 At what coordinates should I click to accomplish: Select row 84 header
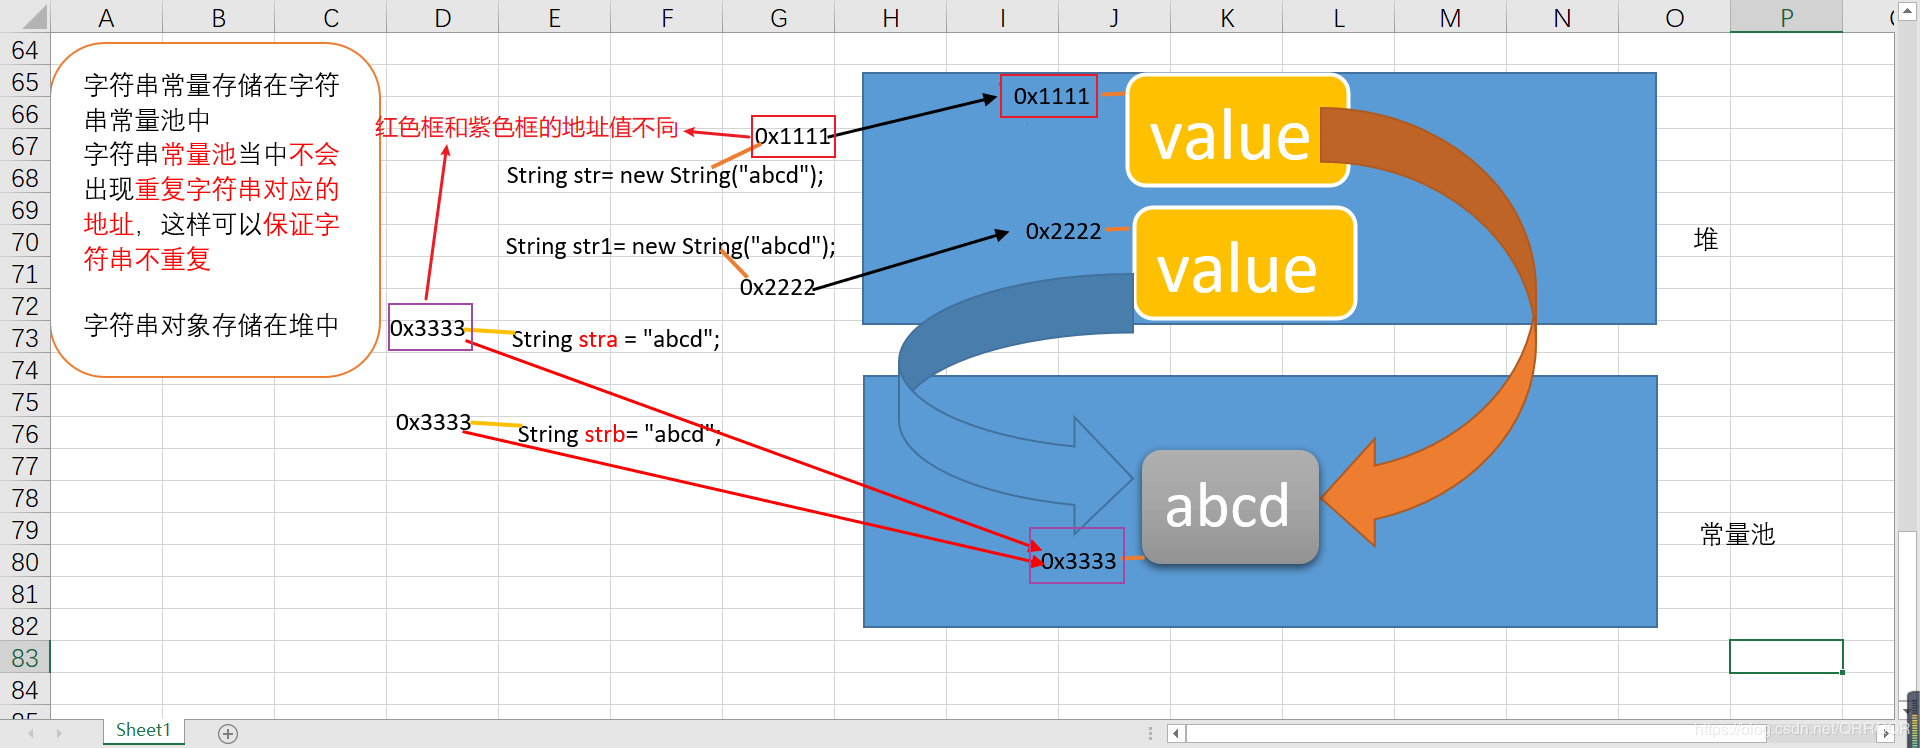click(x=25, y=690)
